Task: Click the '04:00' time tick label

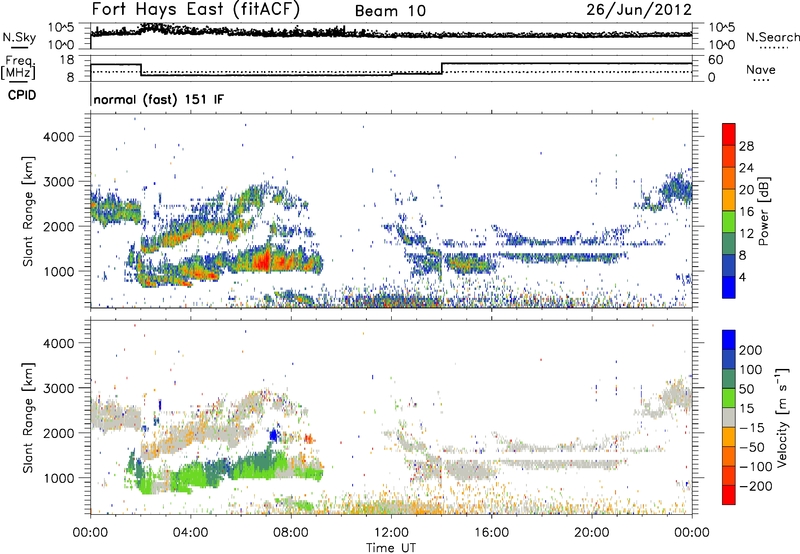Action: (x=190, y=533)
